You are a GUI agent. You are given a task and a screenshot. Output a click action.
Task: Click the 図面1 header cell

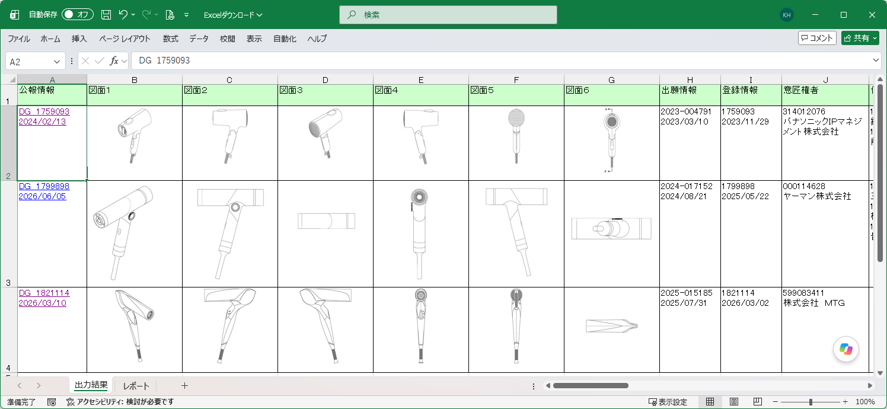[135, 95]
